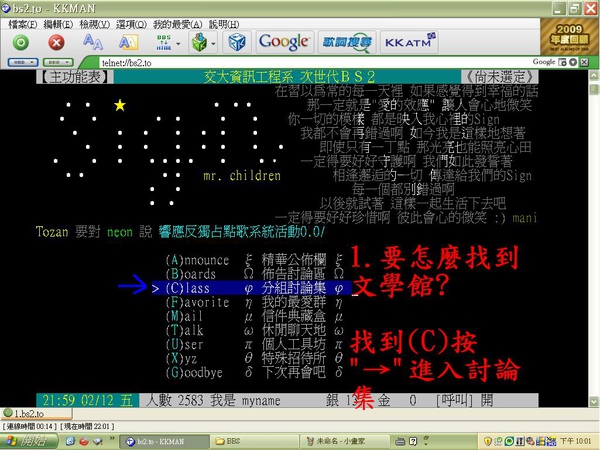Viewport: 600px width, 450px height.
Task: Expand the dropdown beside the green box icon
Action: 214,44
